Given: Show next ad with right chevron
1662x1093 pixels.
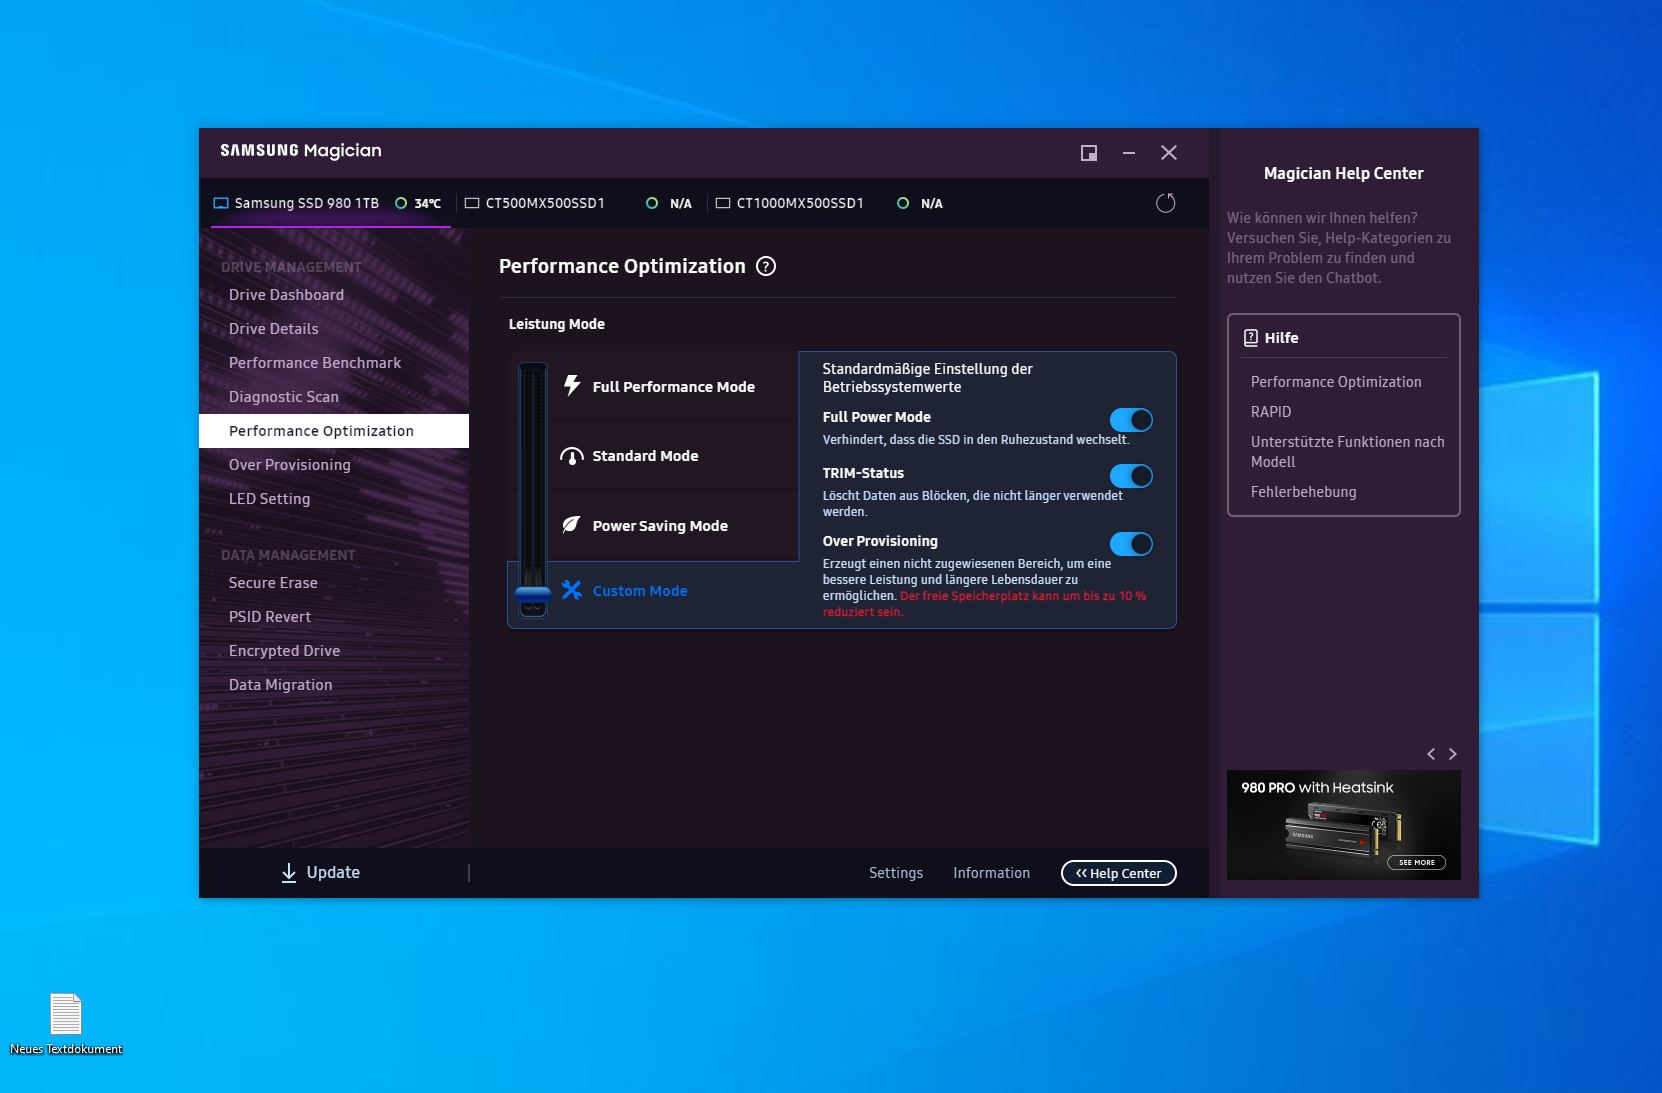Looking at the screenshot, I should (1453, 754).
